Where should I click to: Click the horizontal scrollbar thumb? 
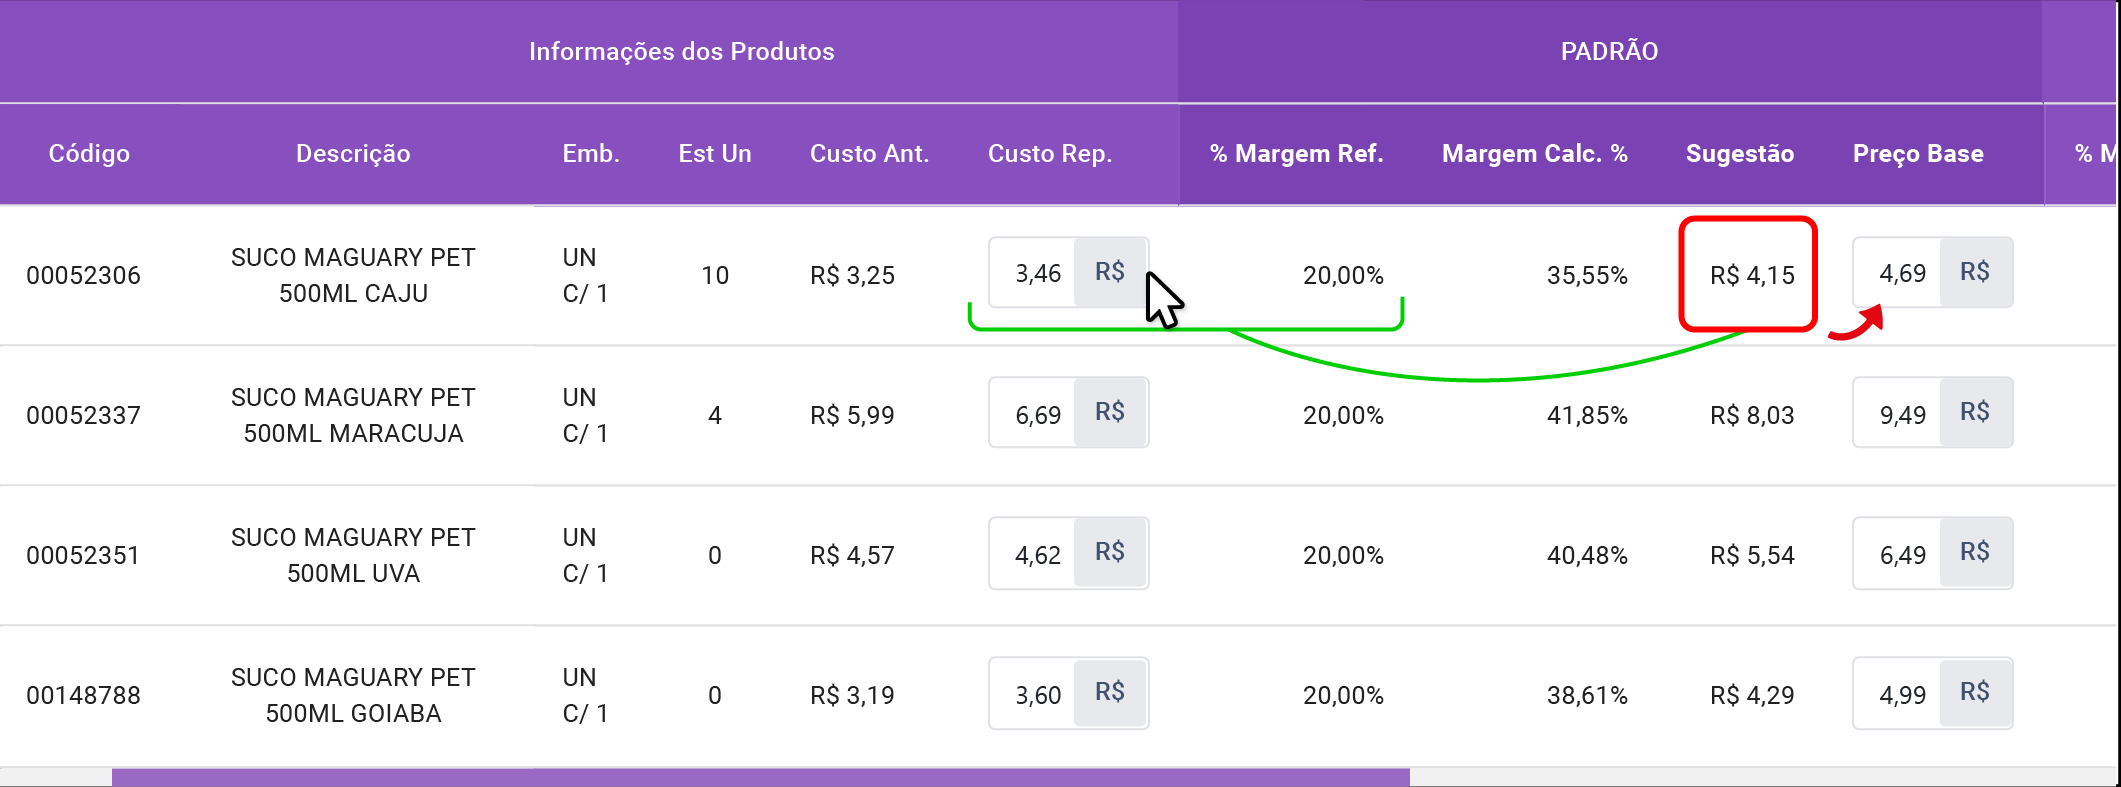(x=760, y=777)
